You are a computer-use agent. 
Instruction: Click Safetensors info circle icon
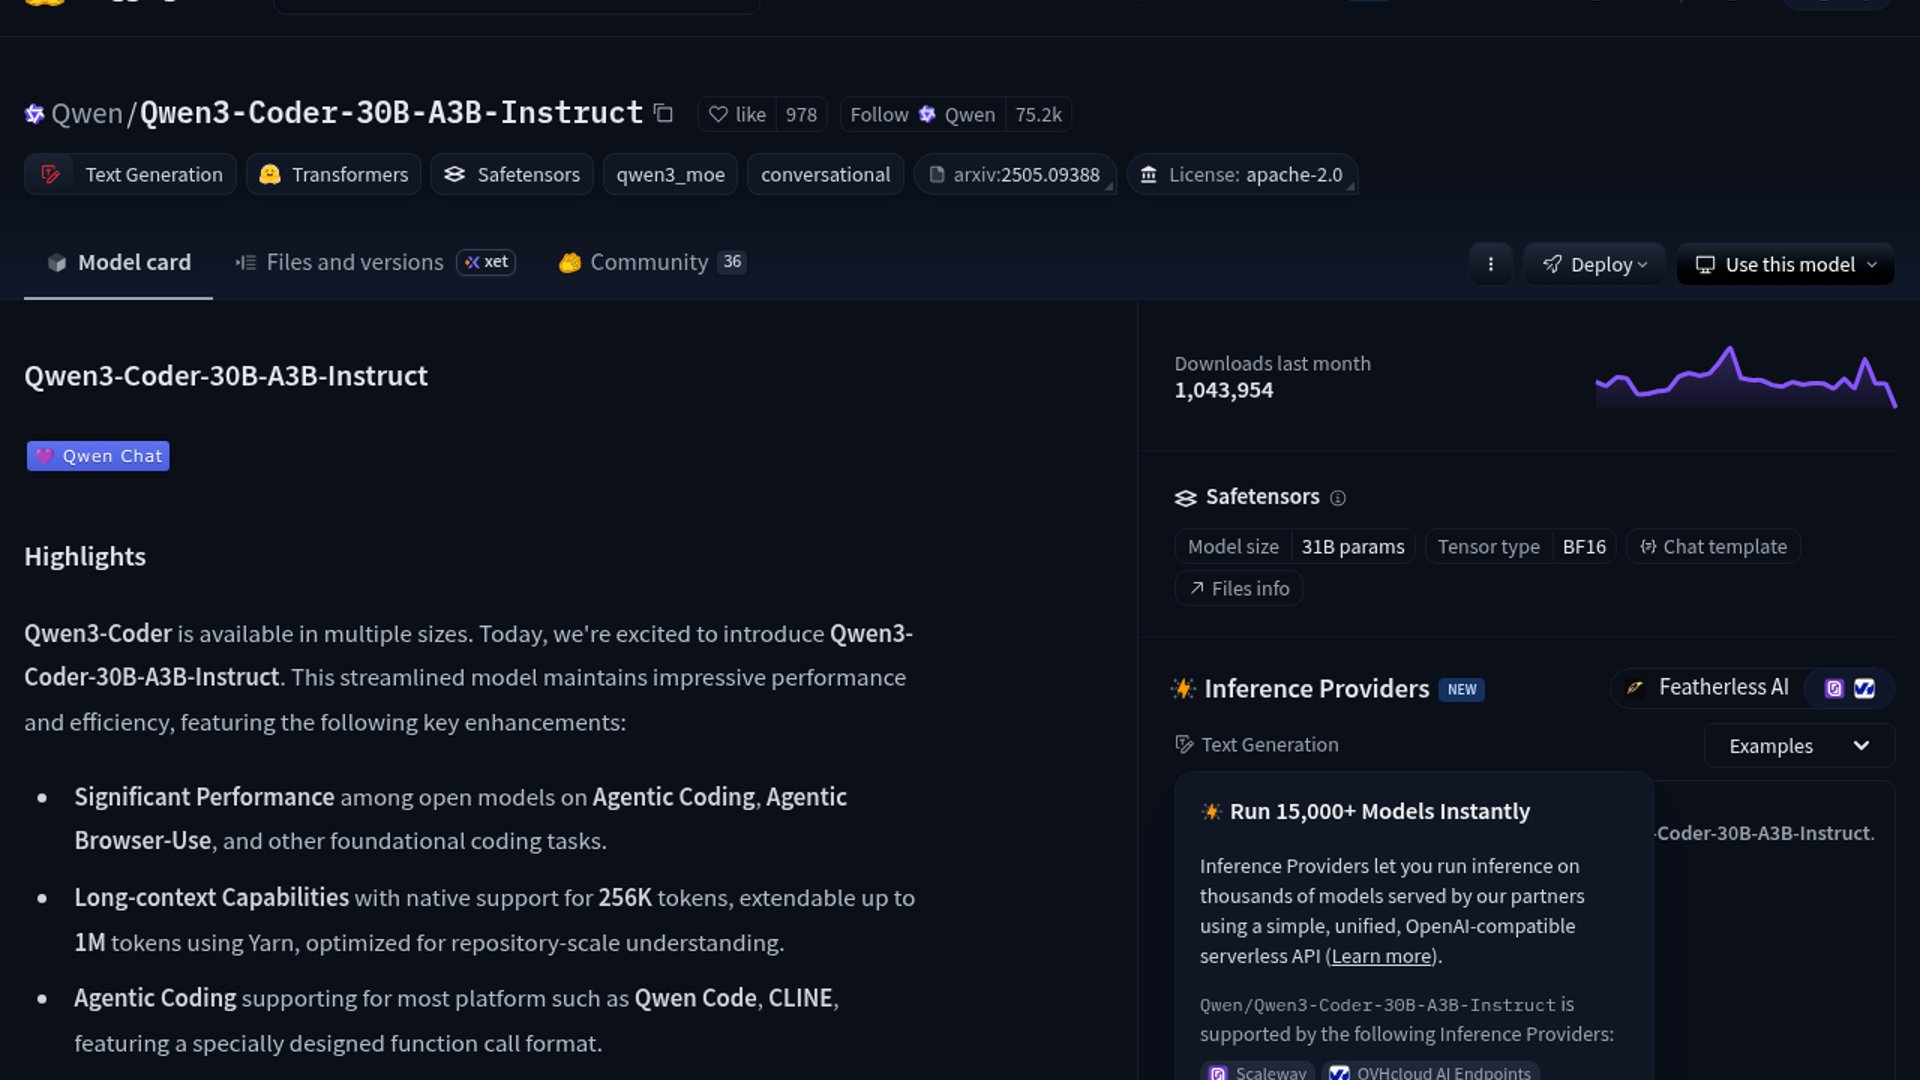1338,498
